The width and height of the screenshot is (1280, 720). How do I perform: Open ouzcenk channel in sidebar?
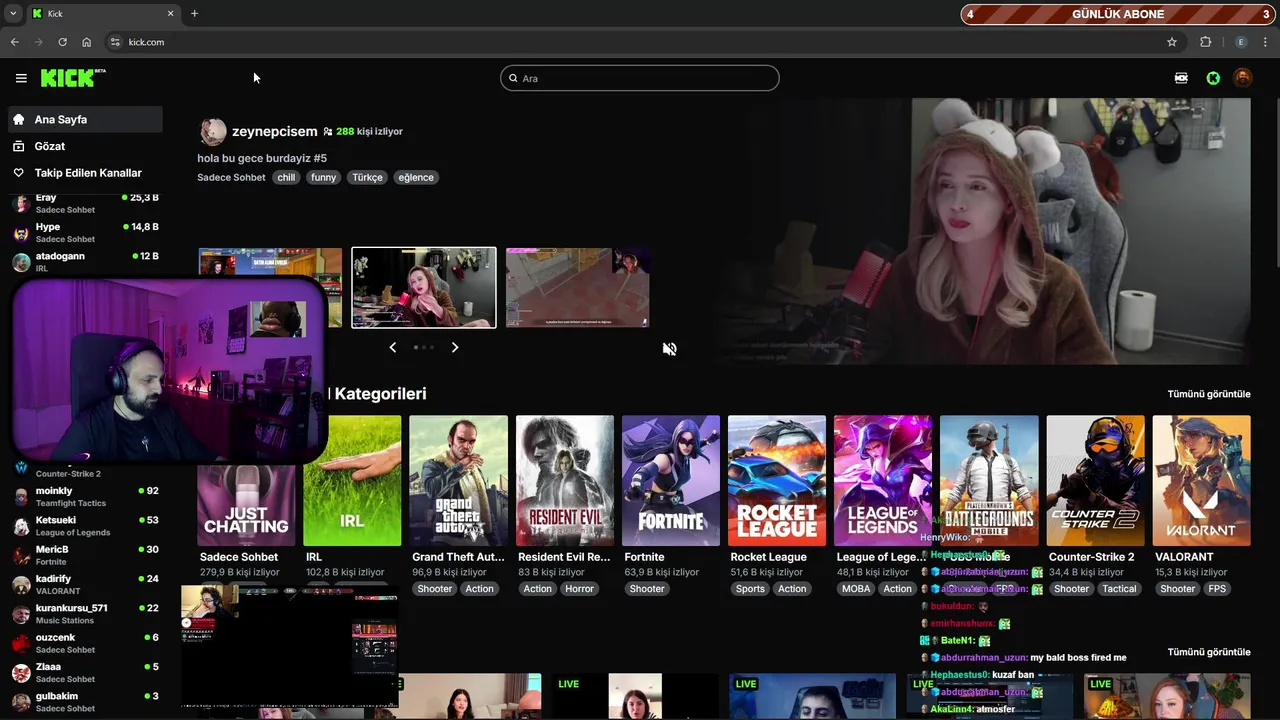85,643
